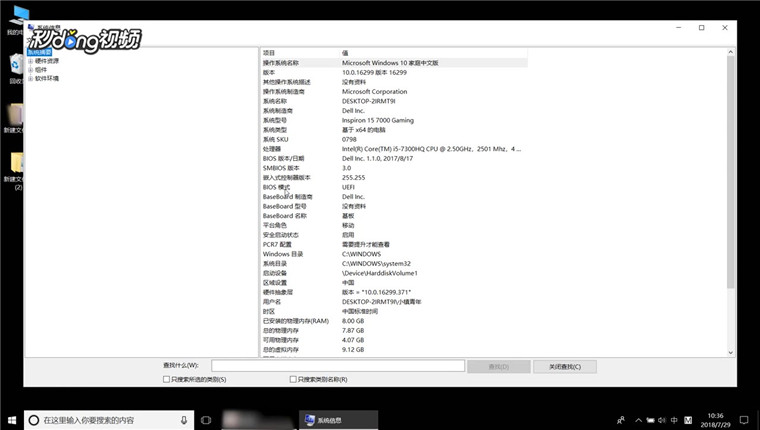Select the 平台角色 row
This screenshot has width=760, height=430.
click(394, 225)
